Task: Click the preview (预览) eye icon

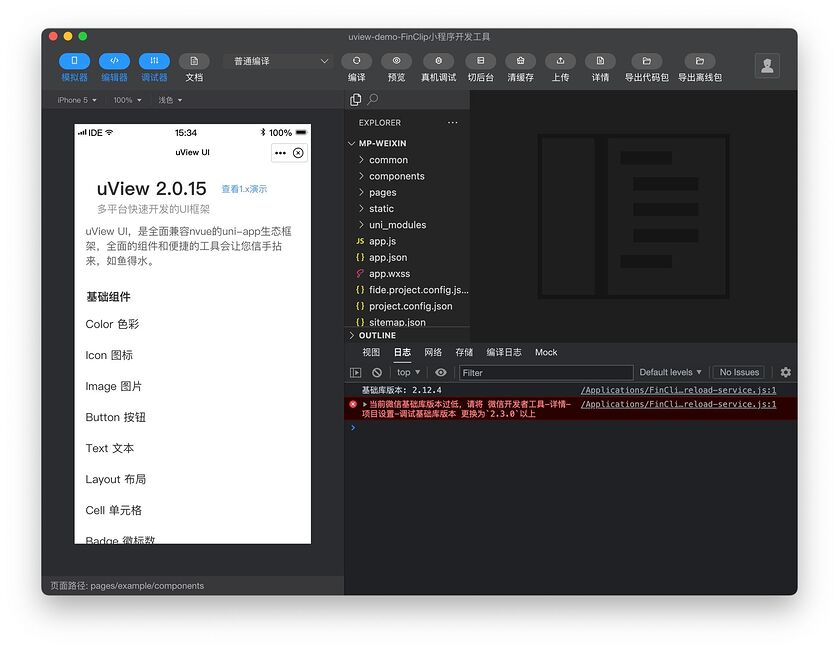Action: click(x=396, y=61)
